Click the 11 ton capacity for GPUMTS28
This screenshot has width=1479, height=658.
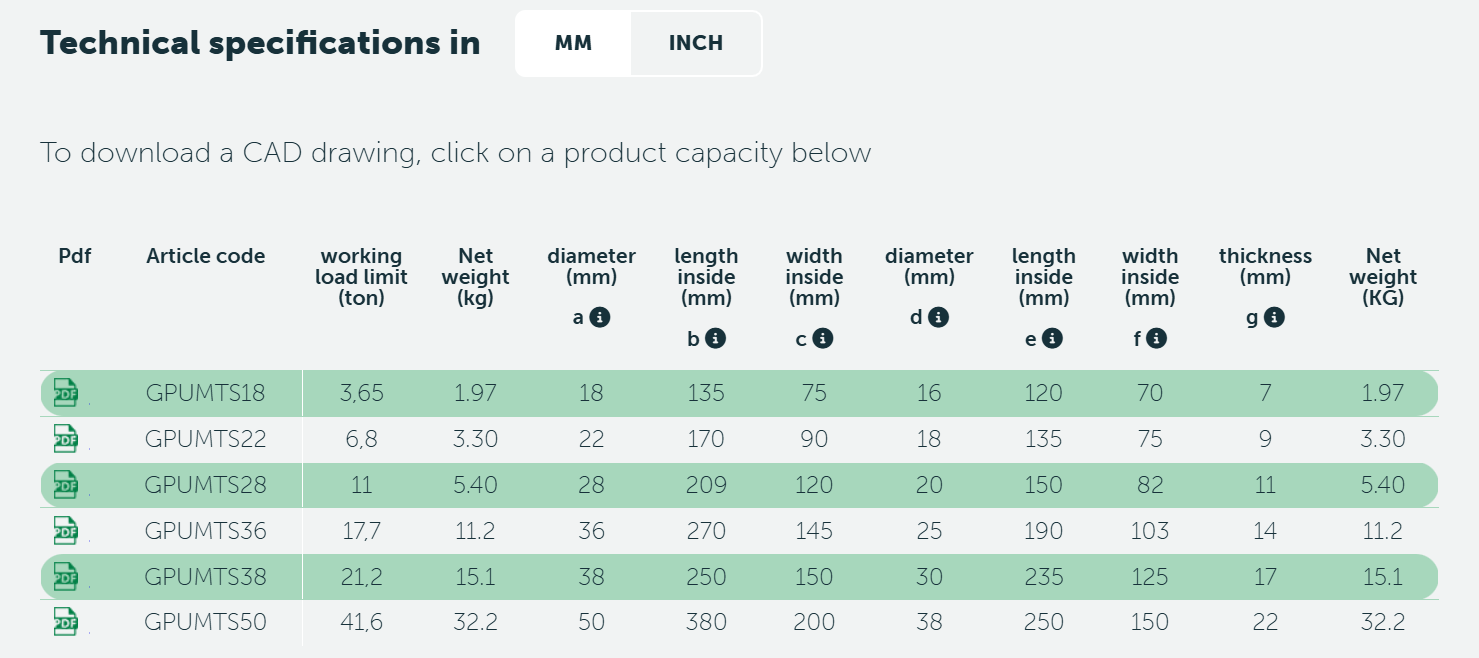pyautogui.click(x=362, y=485)
